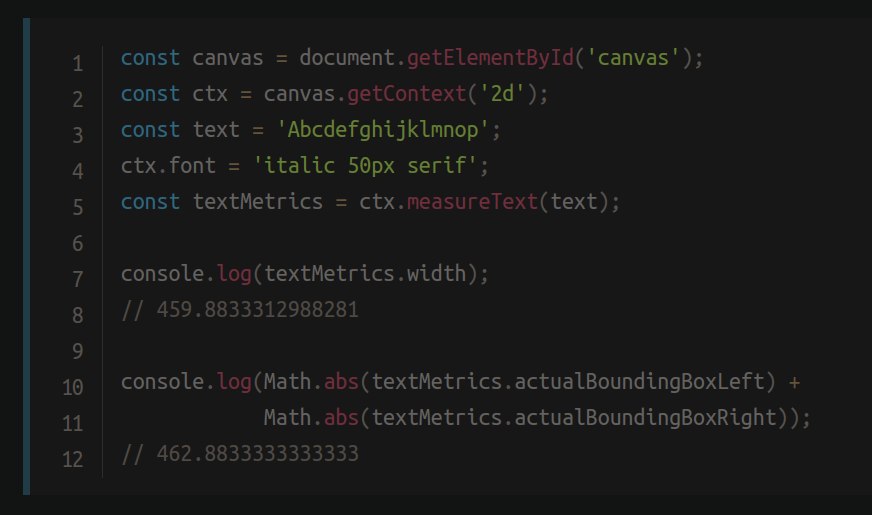Click actualBoundingBoxLeft on line 10
The image size is (872, 515).
639,382
